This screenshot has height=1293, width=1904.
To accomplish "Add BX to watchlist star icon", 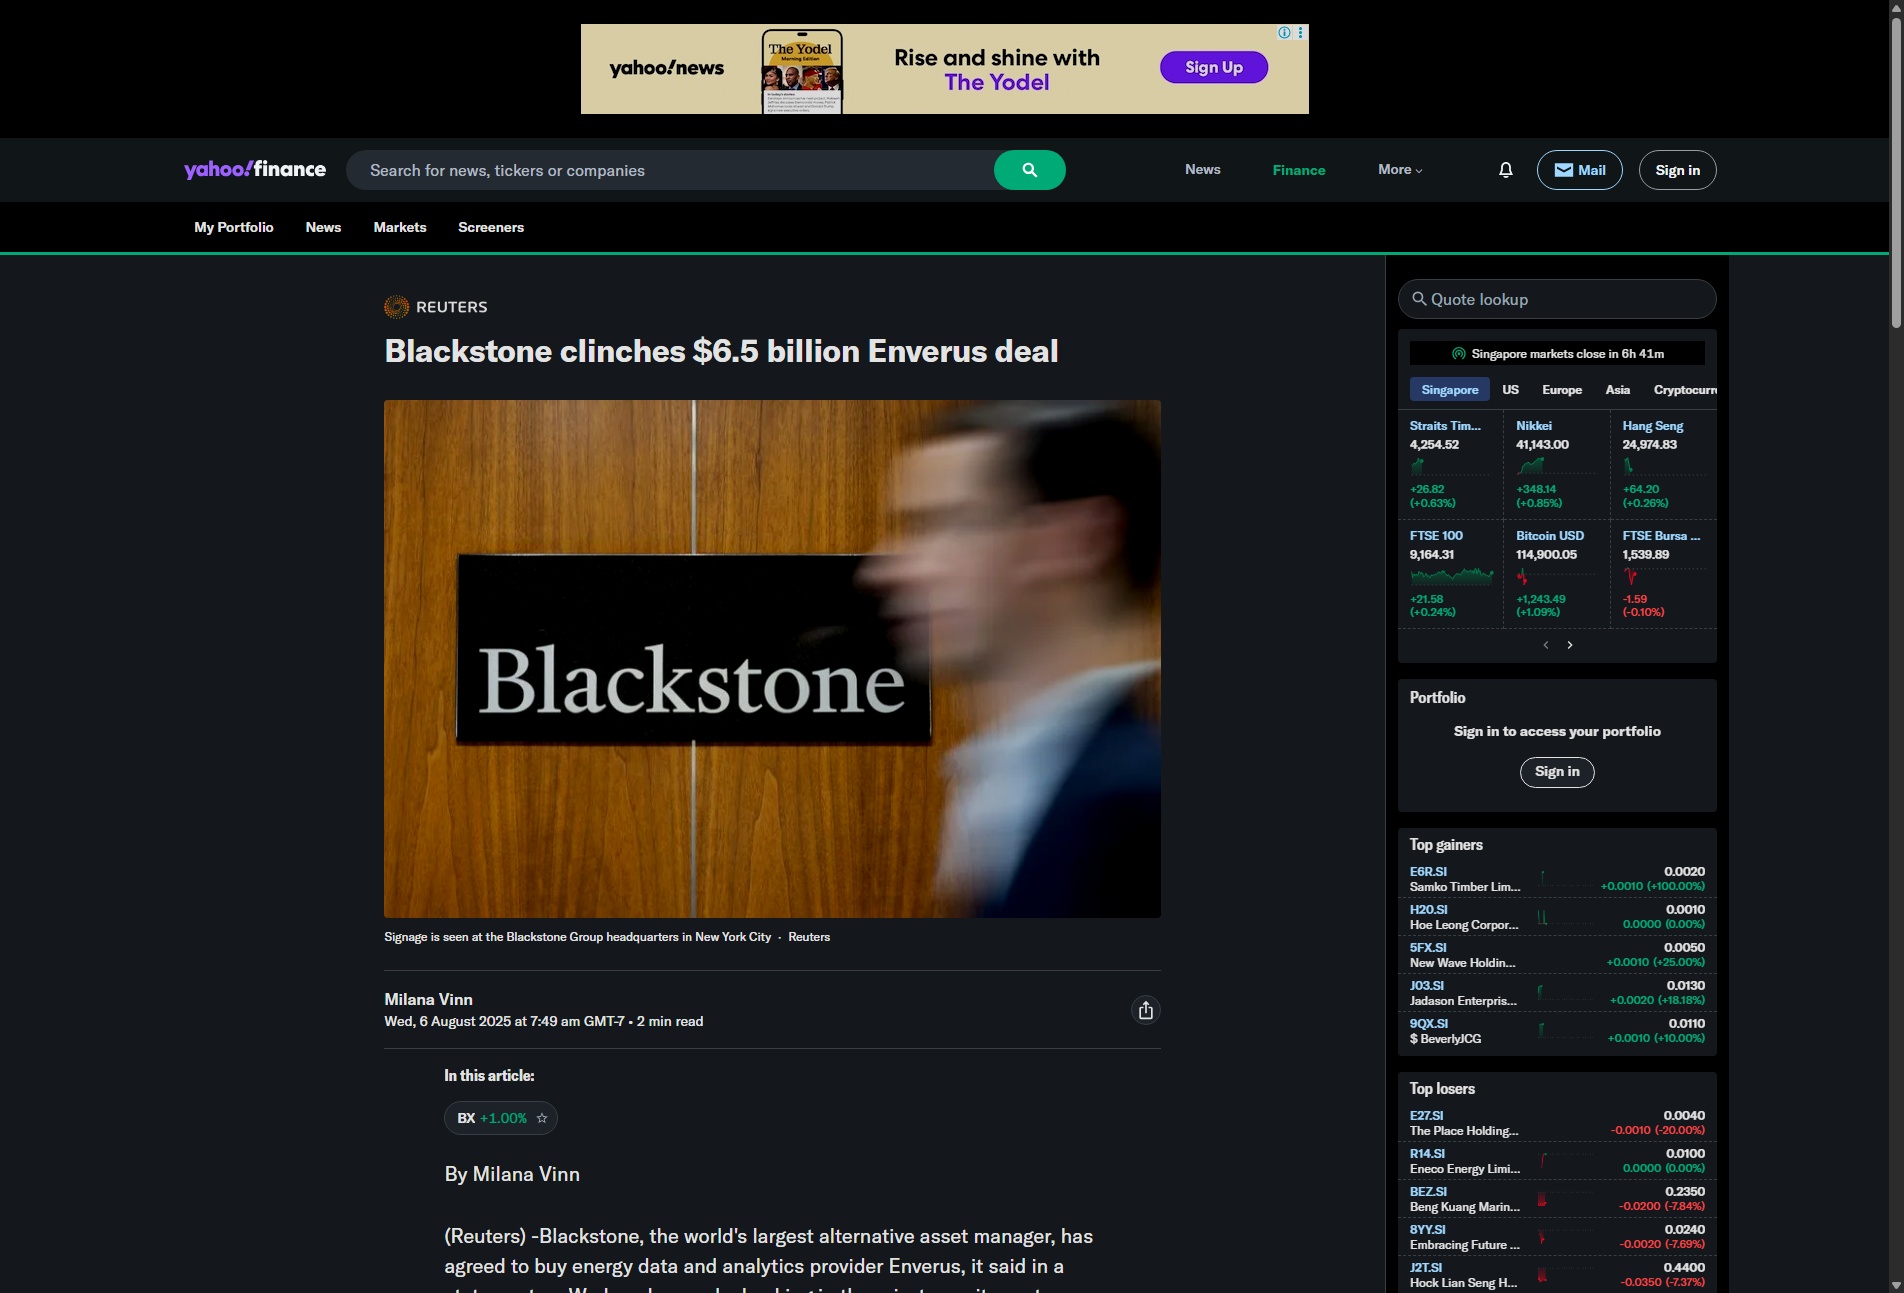I will [x=542, y=1118].
